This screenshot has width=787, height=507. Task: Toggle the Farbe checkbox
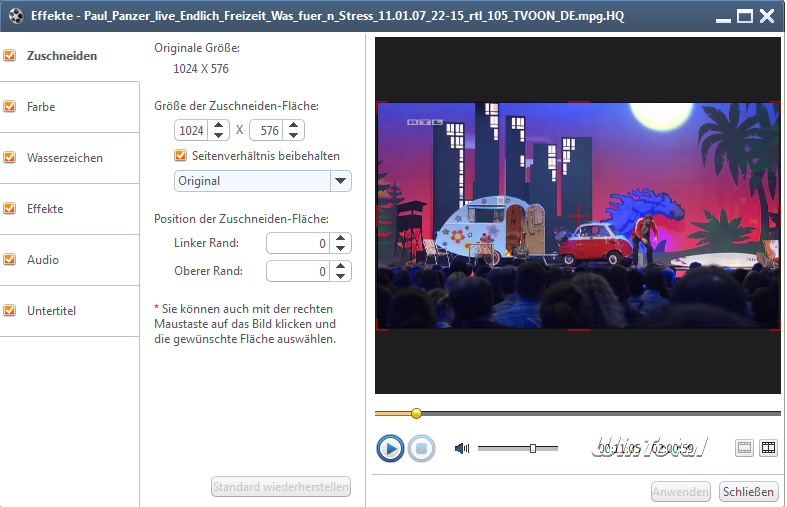point(10,106)
